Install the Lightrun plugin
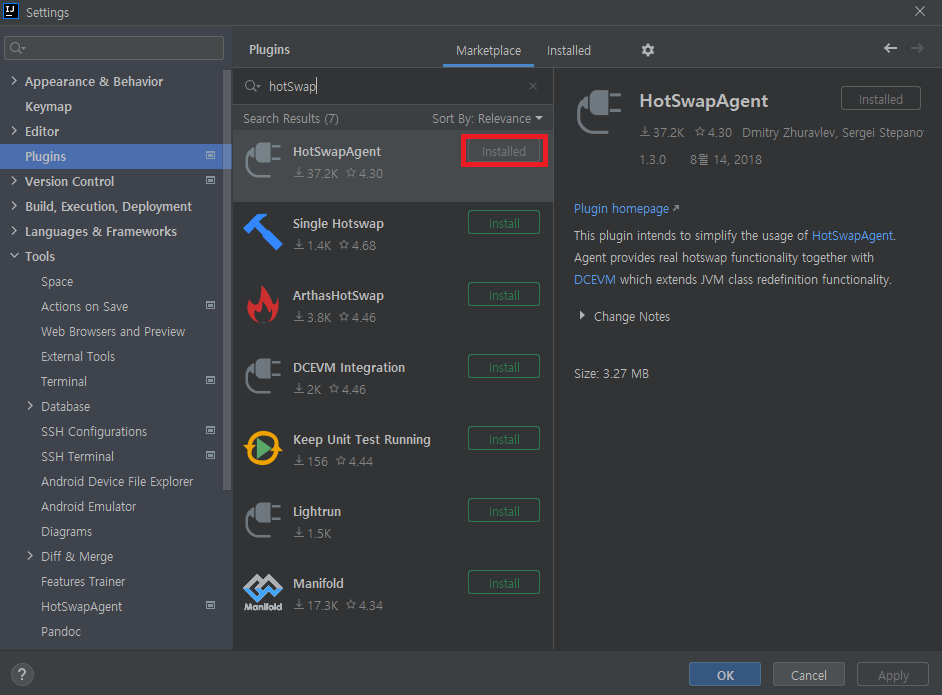Viewport: 942px width, 695px height. pos(503,511)
